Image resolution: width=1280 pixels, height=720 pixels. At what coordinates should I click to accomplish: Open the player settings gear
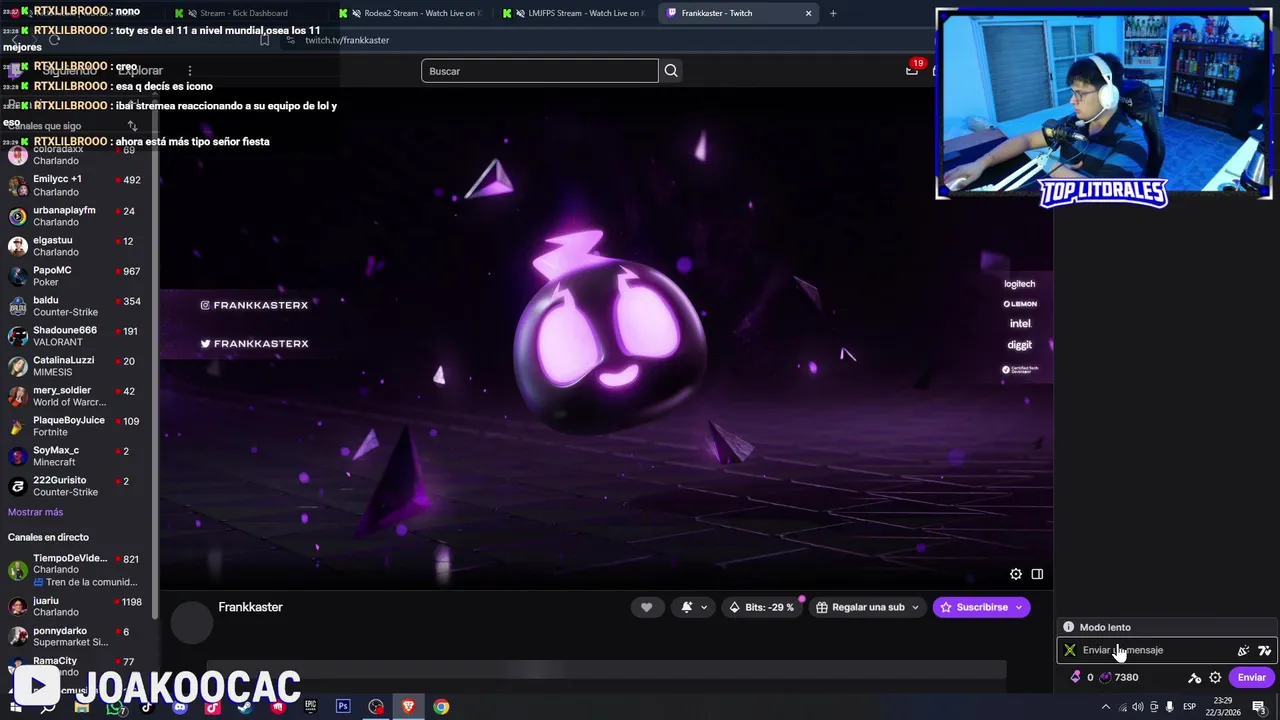pos(1016,574)
